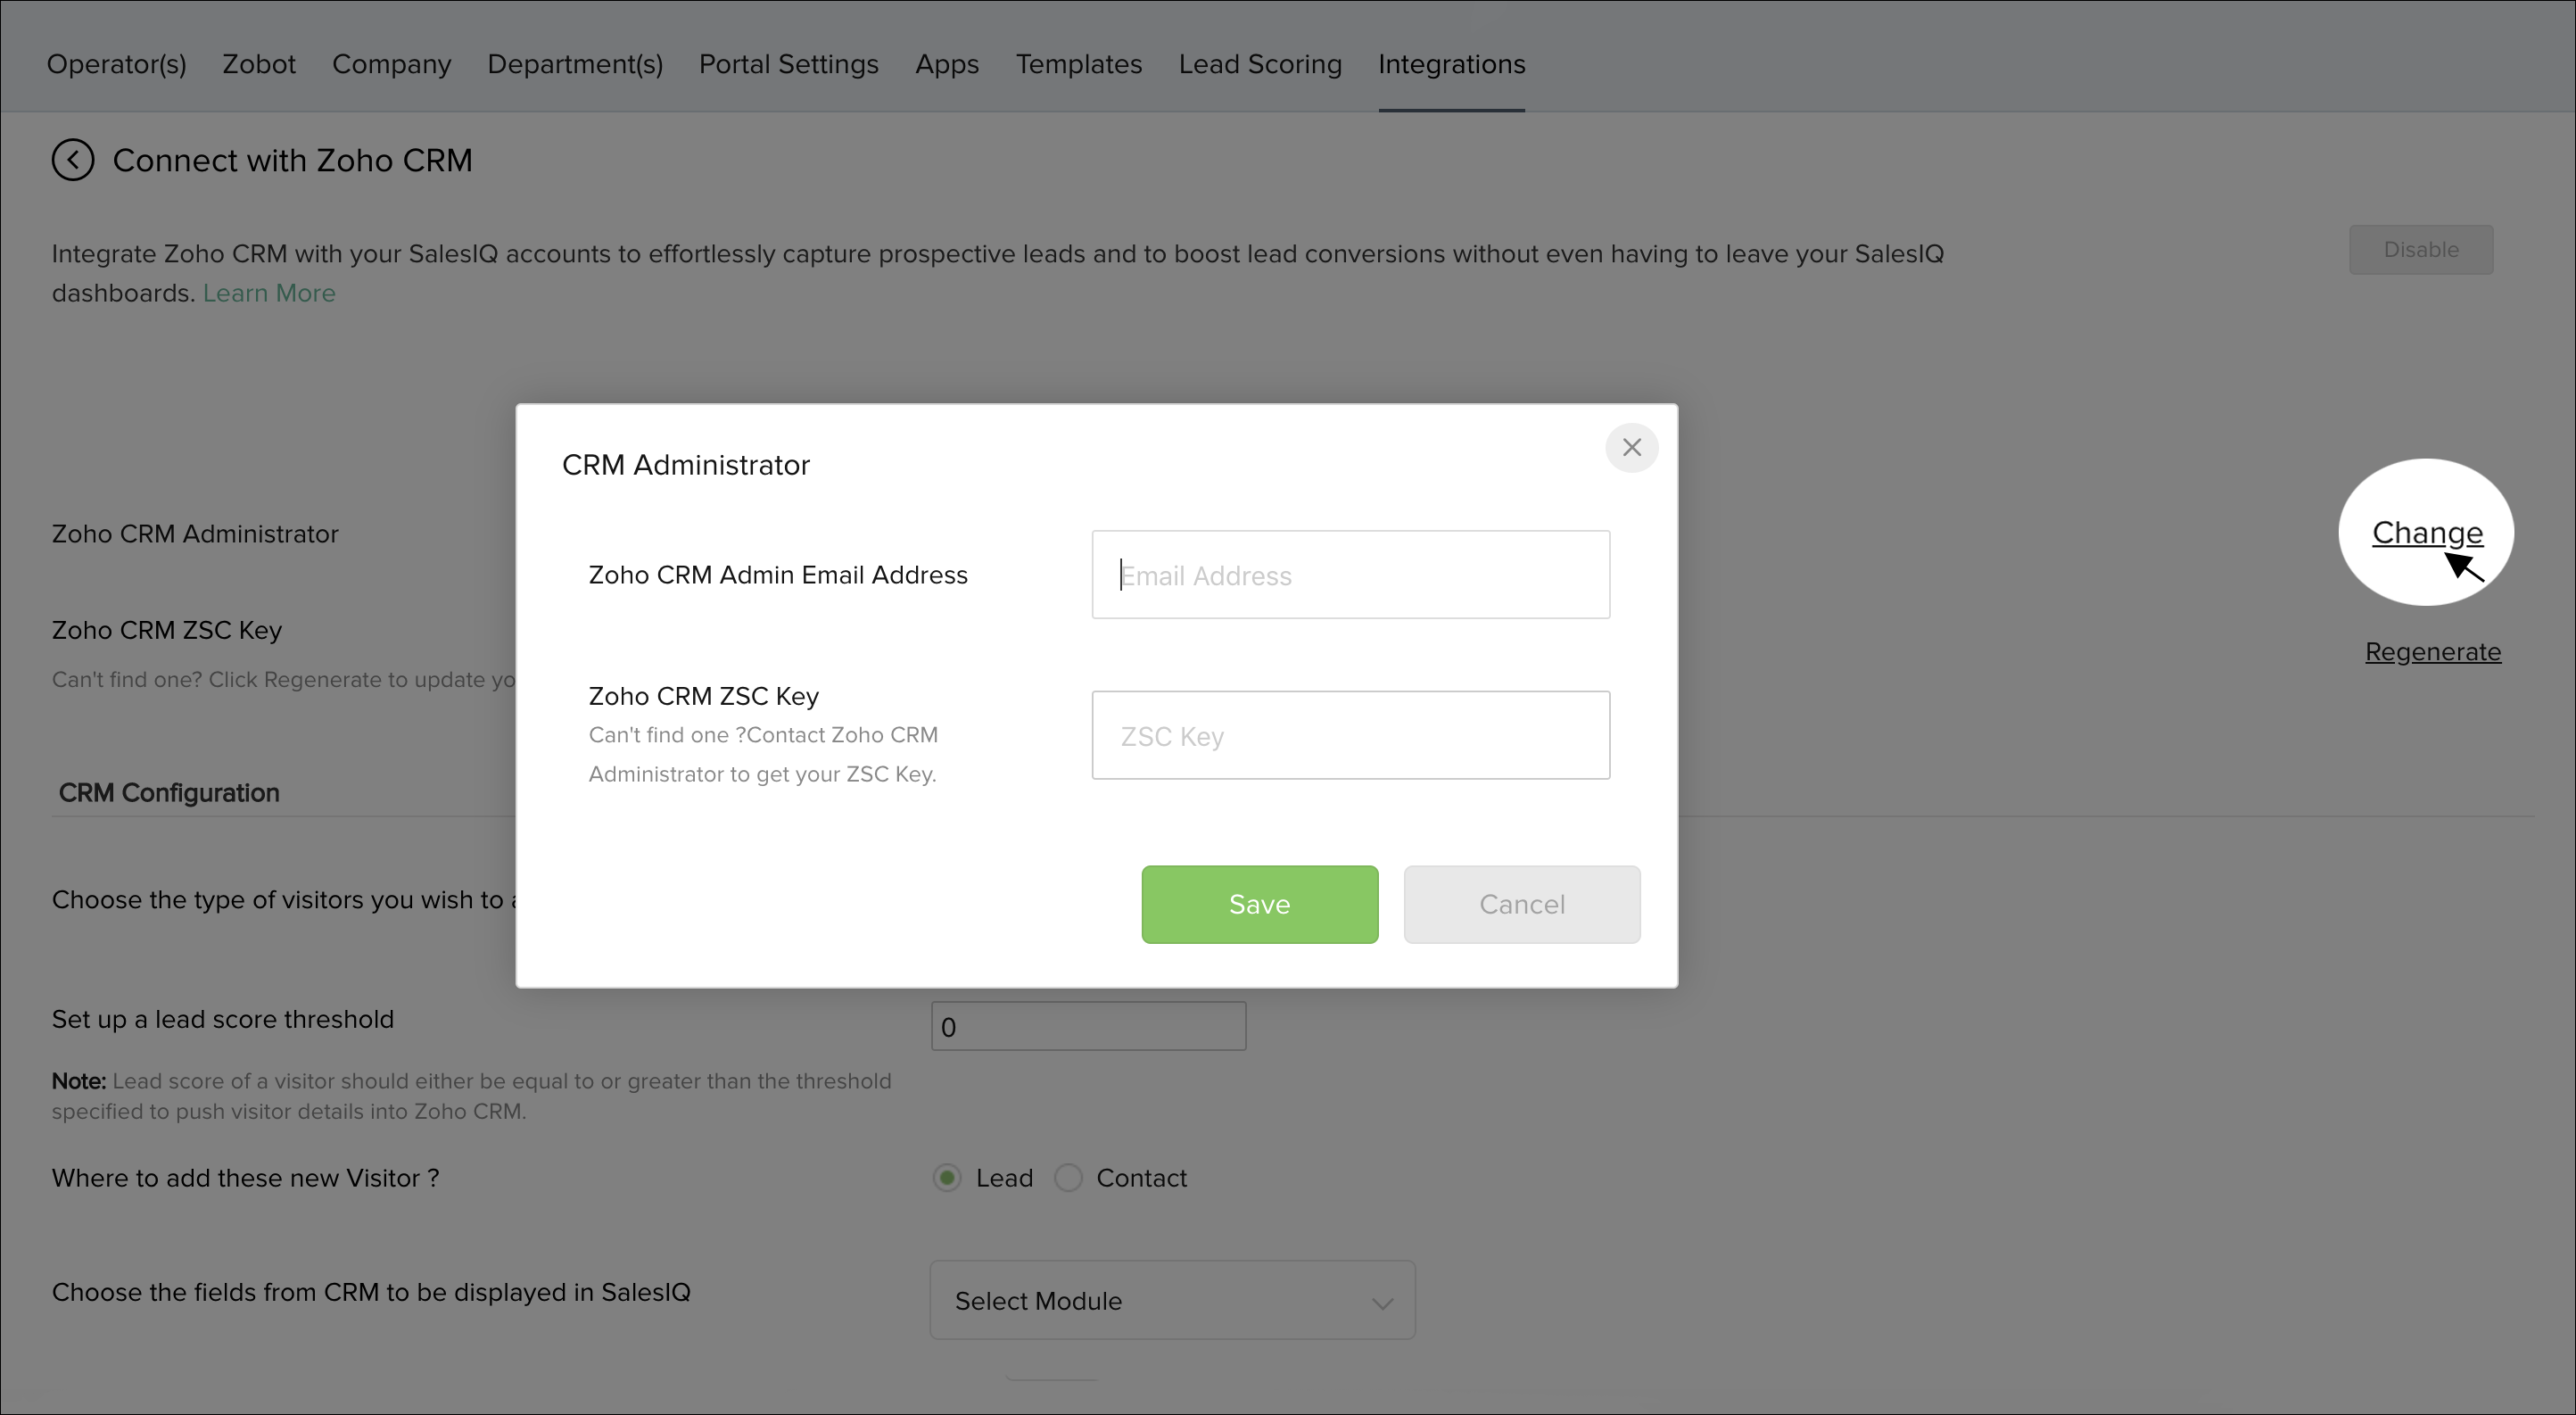Click the 'Set up a lead score threshold' label
Image resolution: width=2576 pixels, height=1415 pixels.
click(223, 1019)
